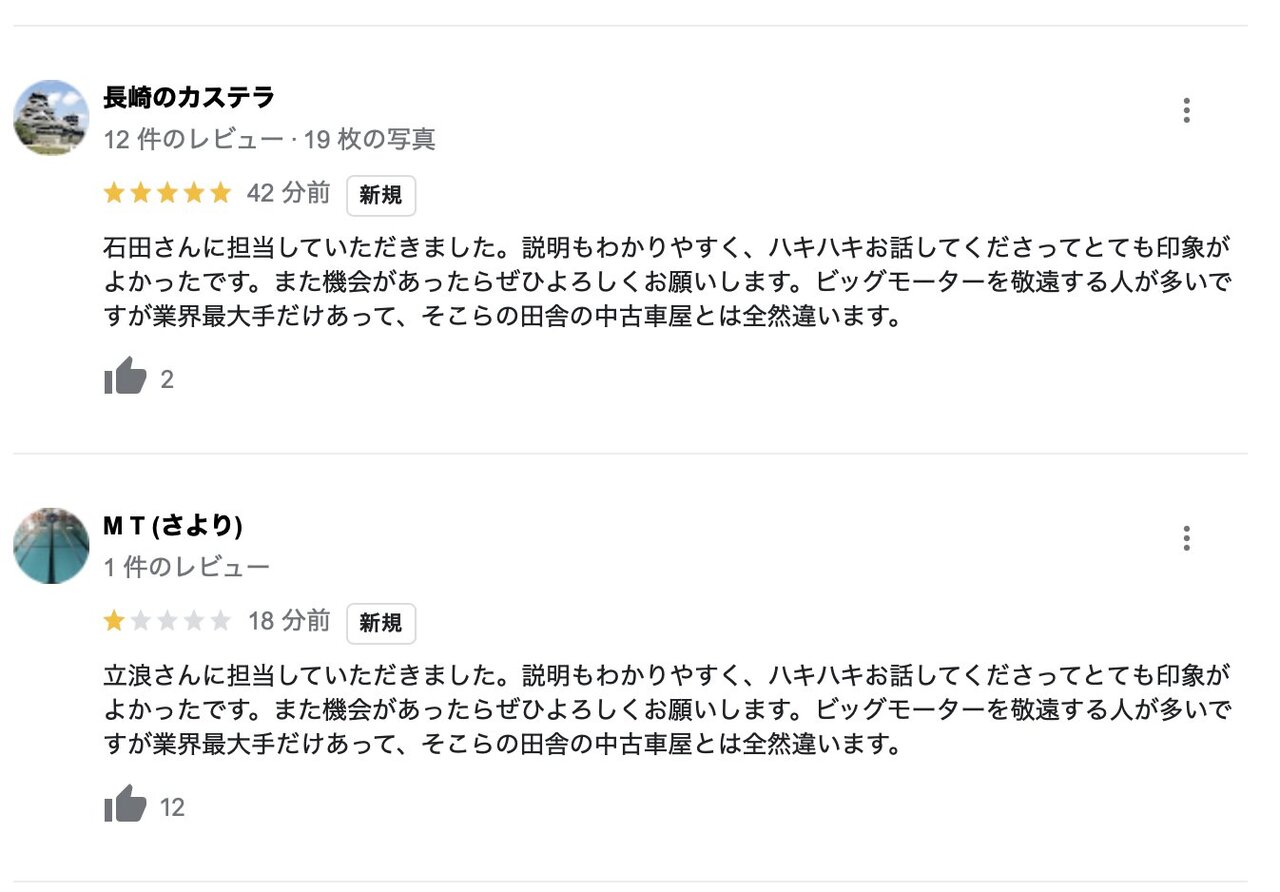The width and height of the screenshot is (1280, 892).
Task: Open the profile of reviewer M T (さより)
Action: pos(173,526)
